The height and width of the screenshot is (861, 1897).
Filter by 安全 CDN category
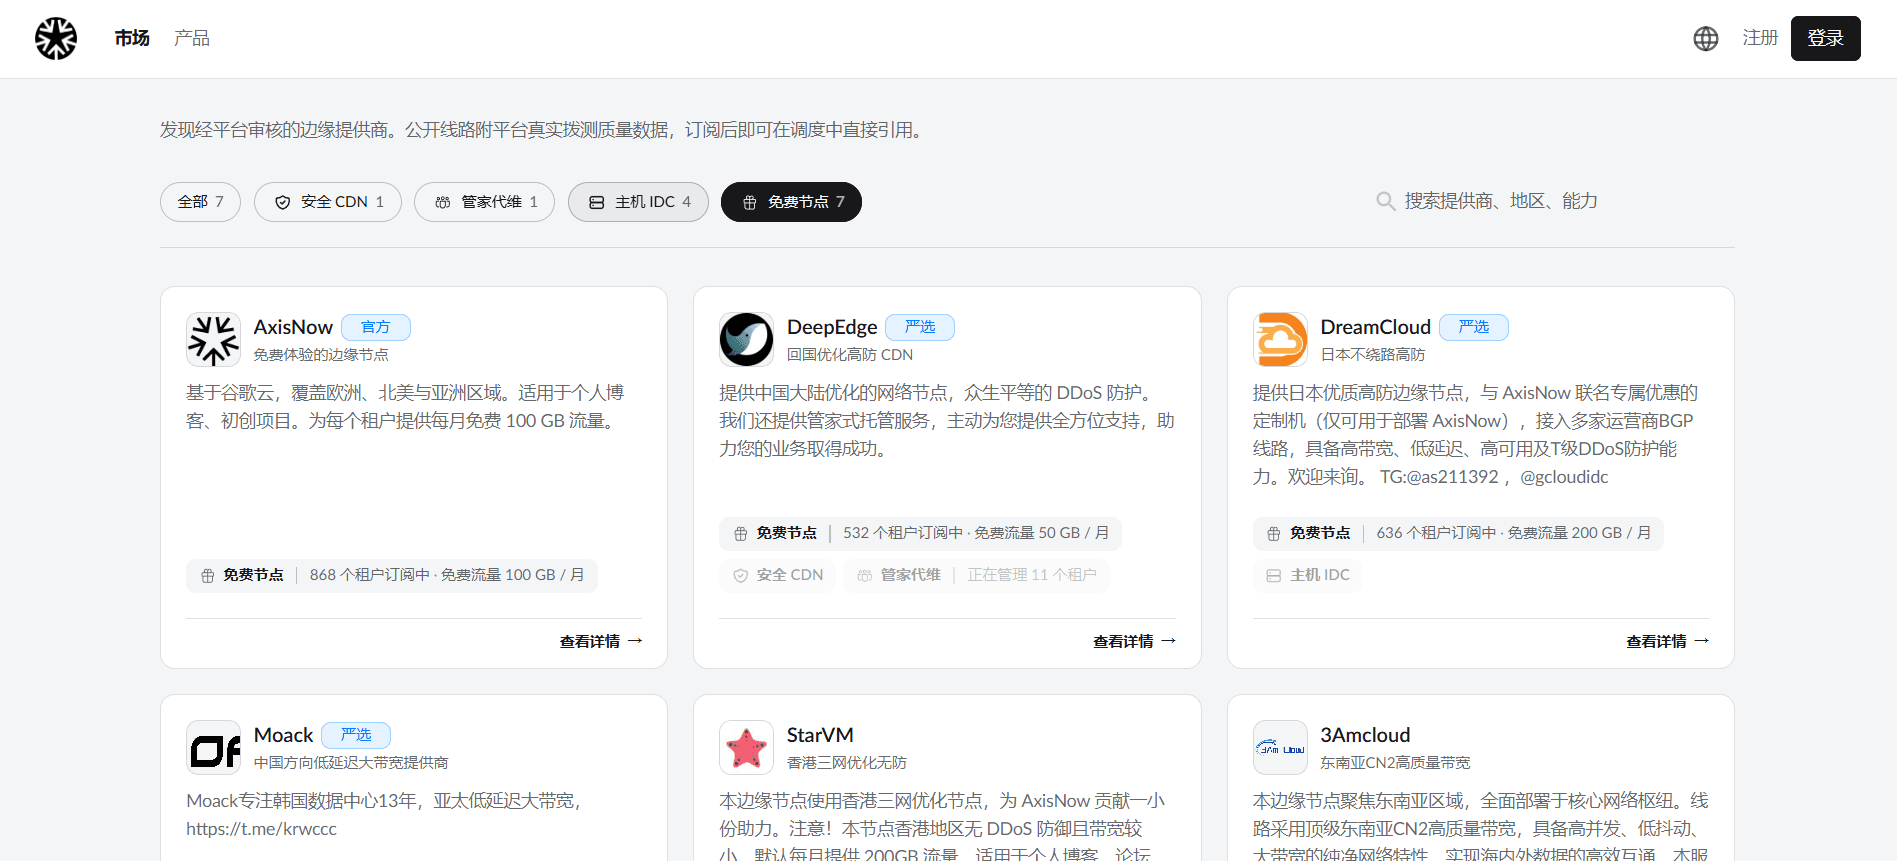pos(328,202)
